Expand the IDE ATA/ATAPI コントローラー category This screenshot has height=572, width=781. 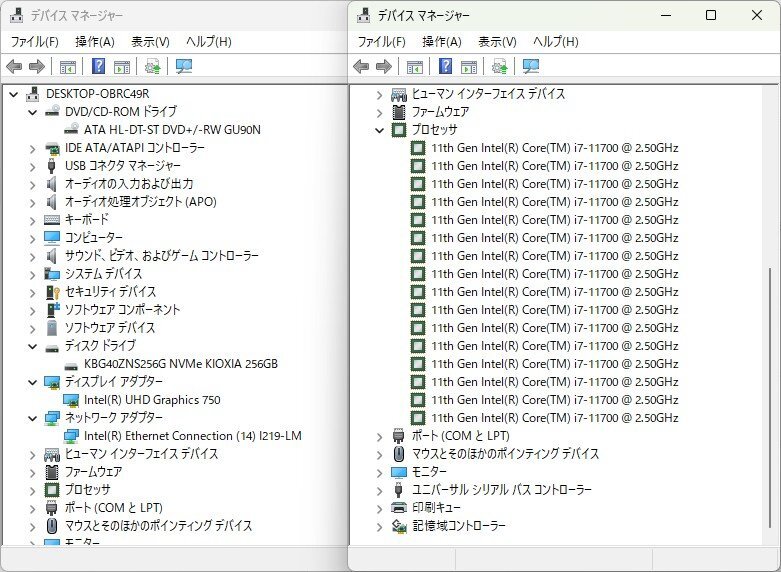(32, 148)
